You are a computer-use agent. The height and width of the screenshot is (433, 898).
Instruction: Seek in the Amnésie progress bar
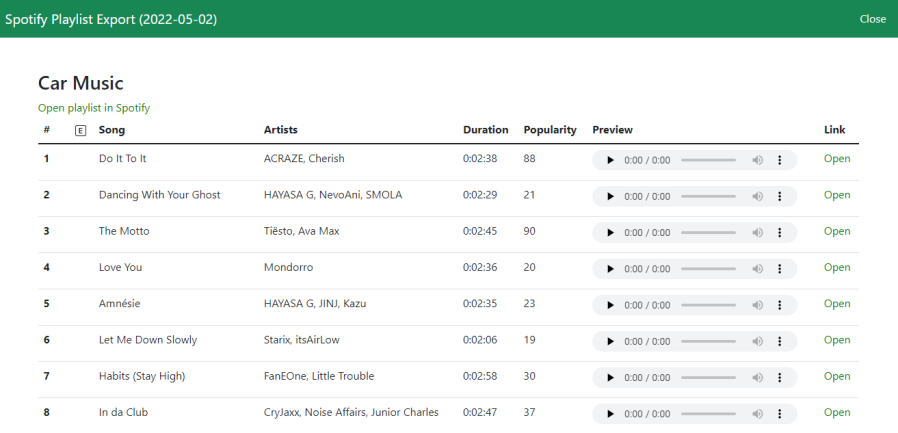[x=708, y=305]
